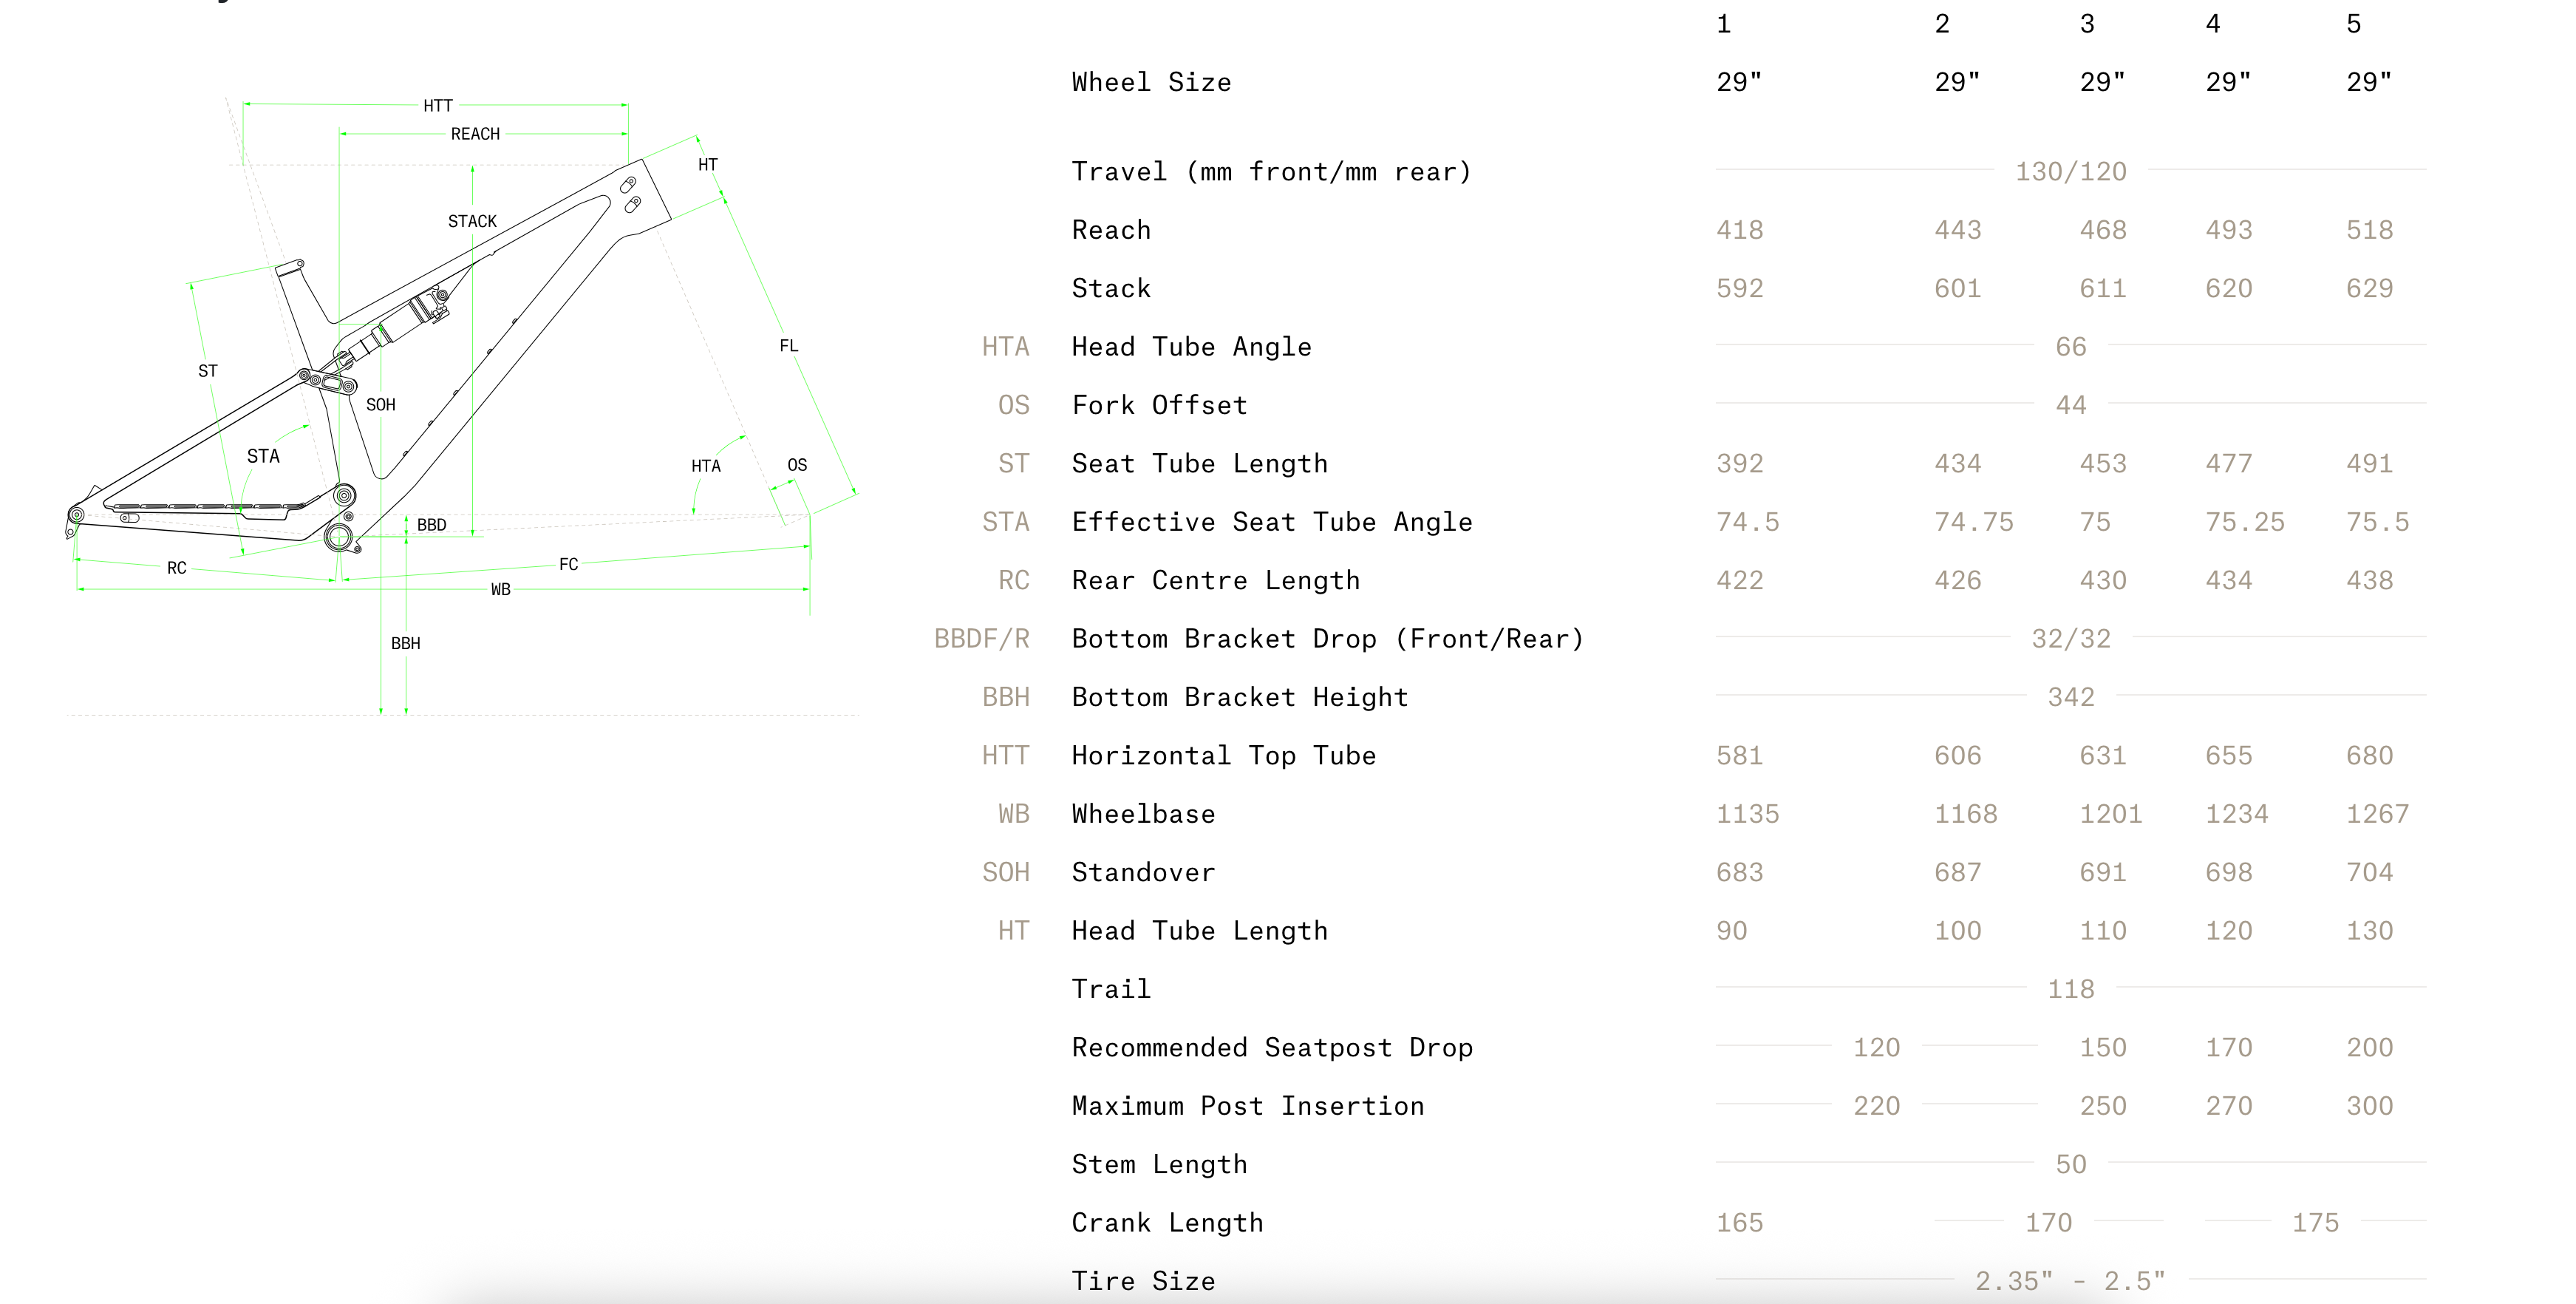Click the Wheelbase value 1201
This screenshot has height=1304, width=2576.
tap(2110, 814)
